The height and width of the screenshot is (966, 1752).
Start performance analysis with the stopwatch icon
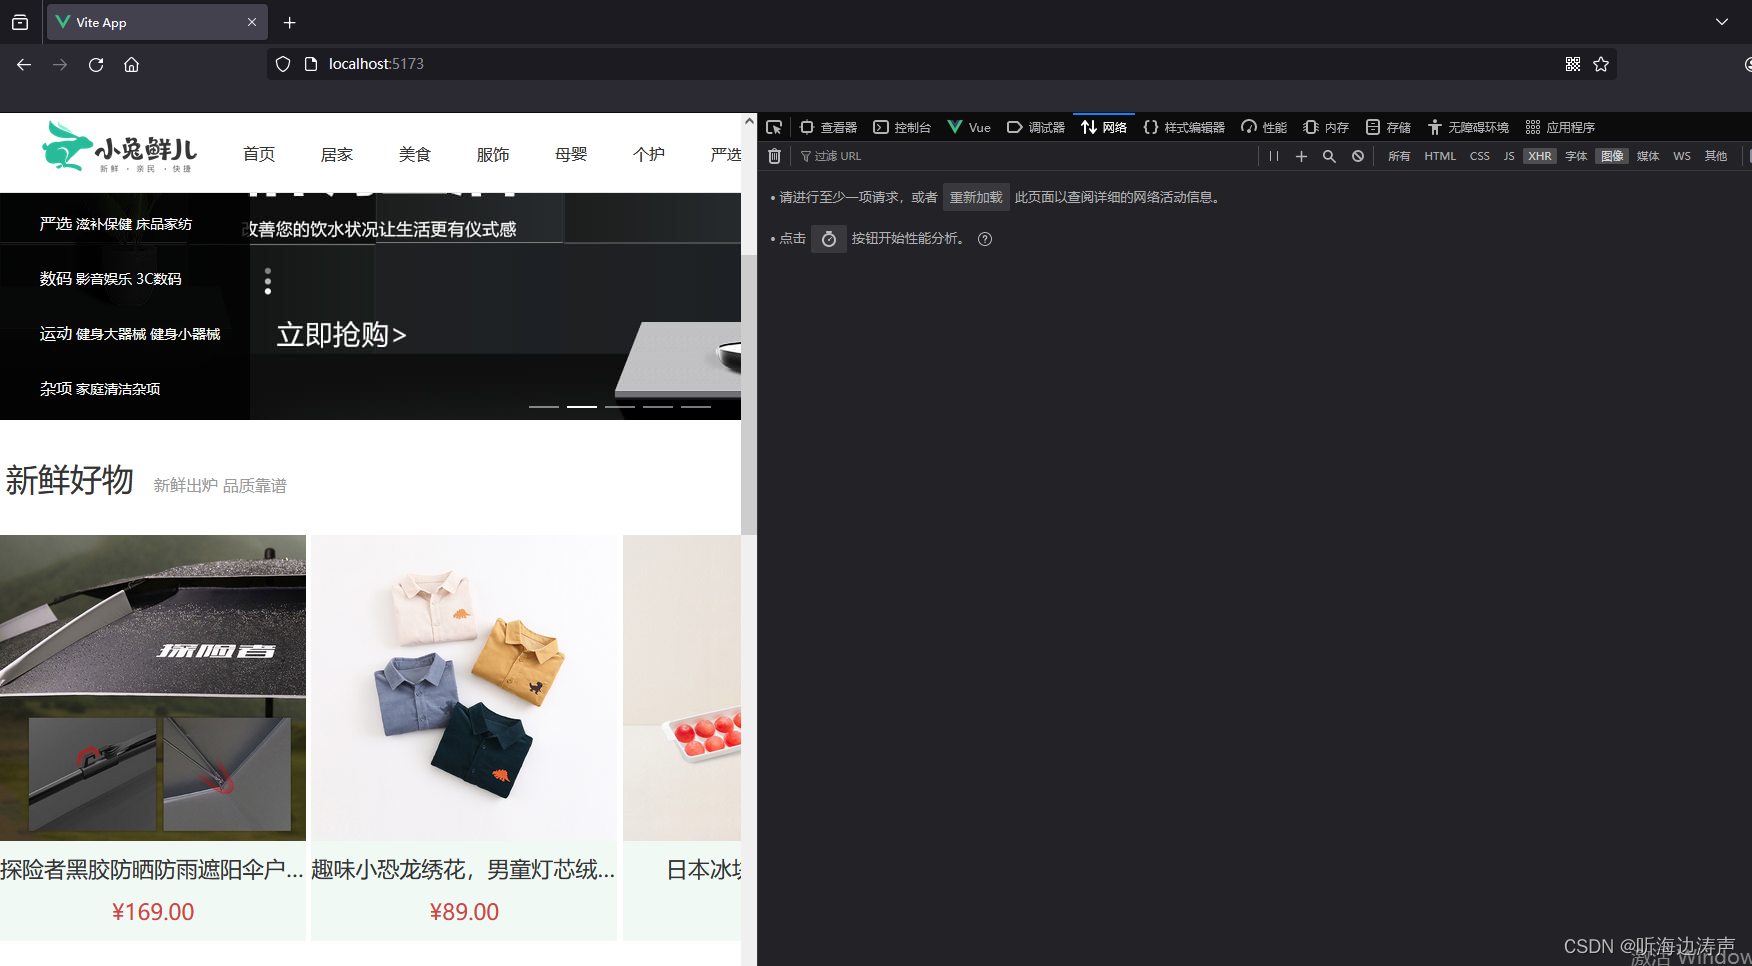tap(828, 238)
